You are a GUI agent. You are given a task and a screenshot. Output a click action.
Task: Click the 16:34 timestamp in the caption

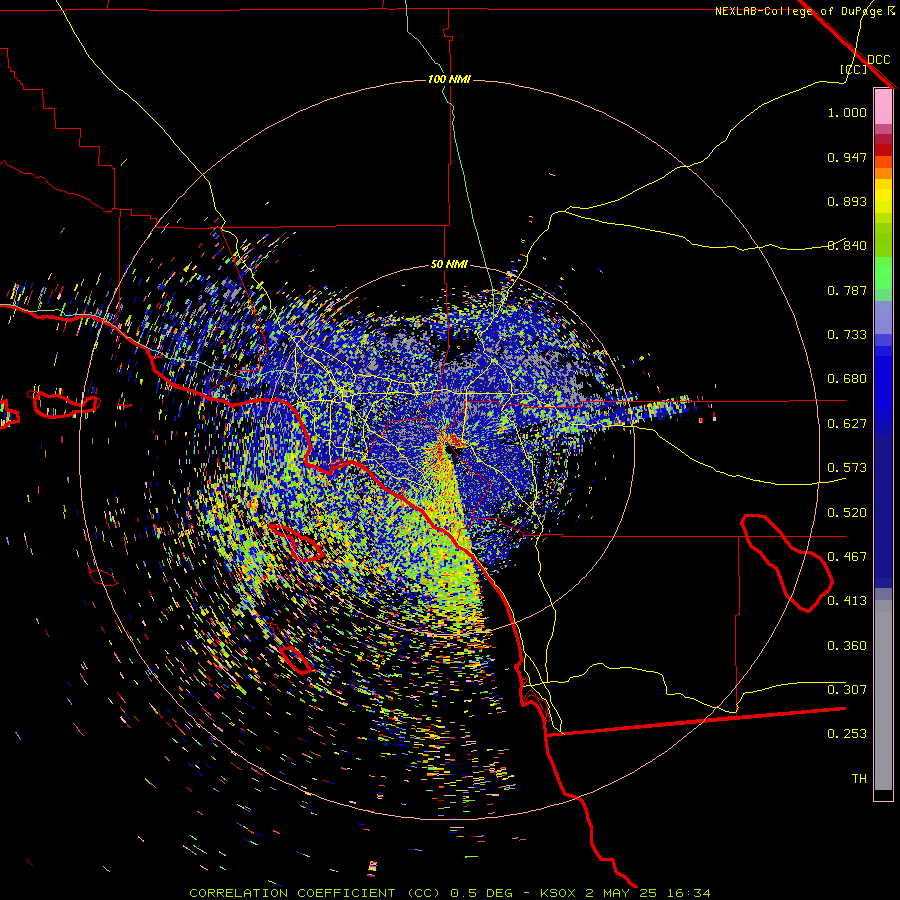coord(688,893)
